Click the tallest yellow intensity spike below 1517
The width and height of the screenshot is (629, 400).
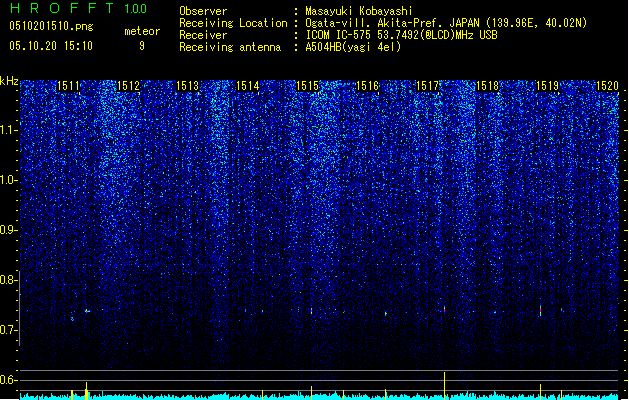[444, 385]
